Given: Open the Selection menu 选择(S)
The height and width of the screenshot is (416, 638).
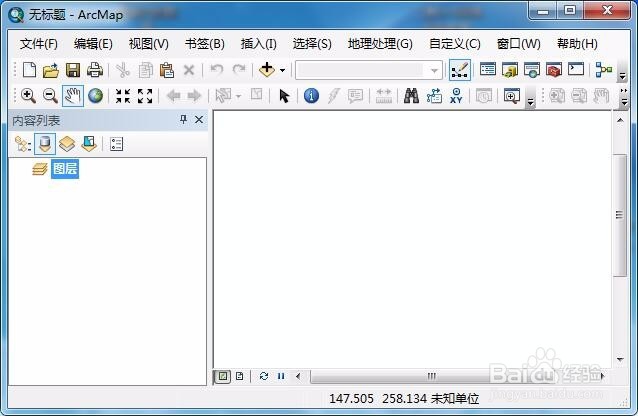Looking at the screenshot, I should pos(312,44).
